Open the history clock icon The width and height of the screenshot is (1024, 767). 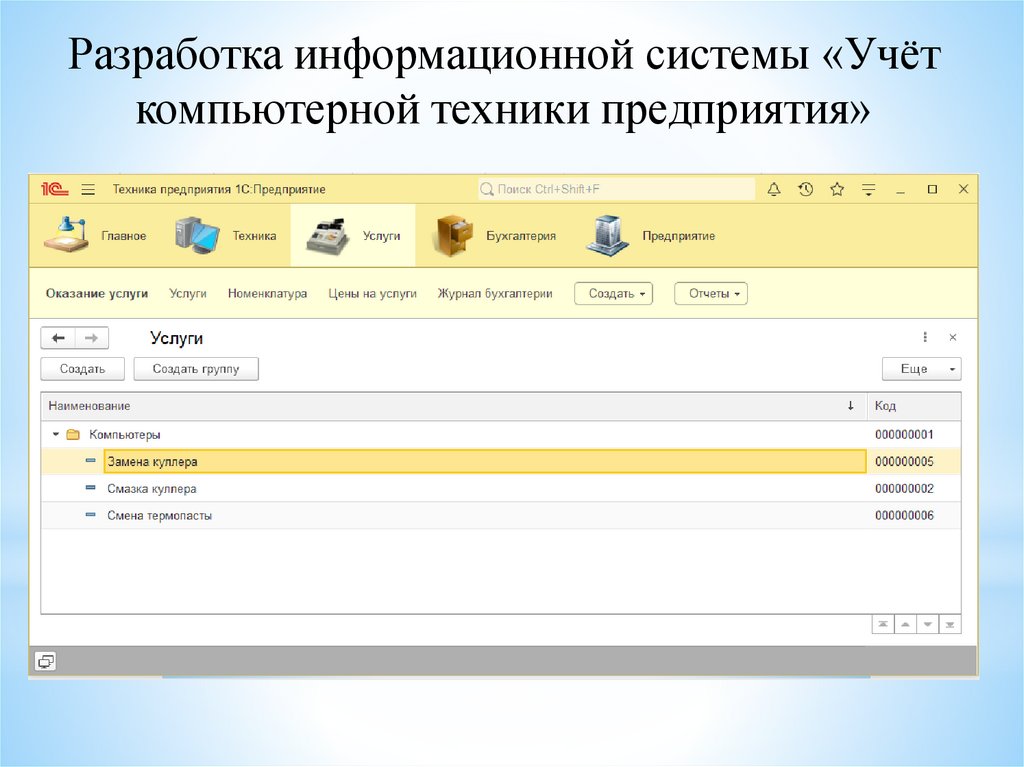pos(805,189)
